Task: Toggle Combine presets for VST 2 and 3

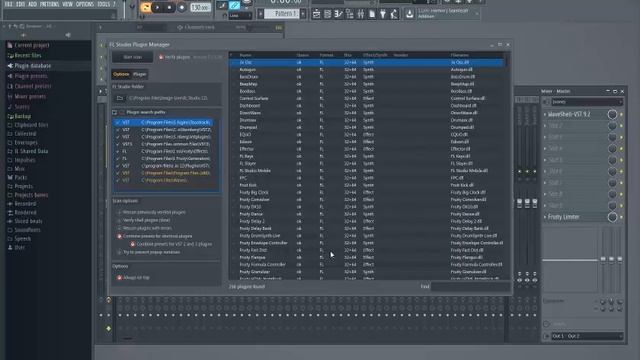Action: pyautogui.click(x=133, y=244)
